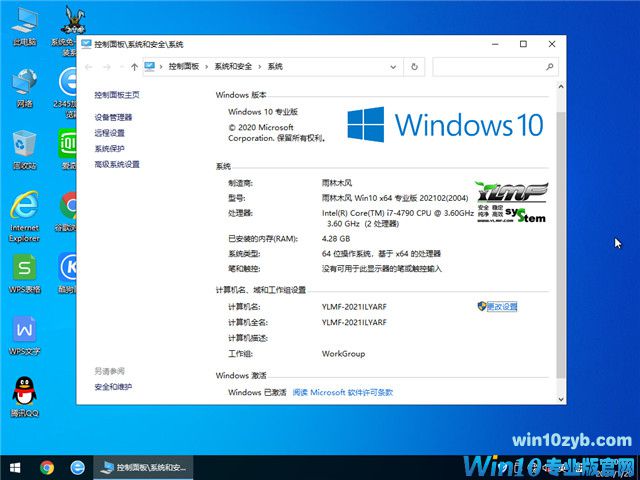Go back in the Control Panel window

pos(89,67)
